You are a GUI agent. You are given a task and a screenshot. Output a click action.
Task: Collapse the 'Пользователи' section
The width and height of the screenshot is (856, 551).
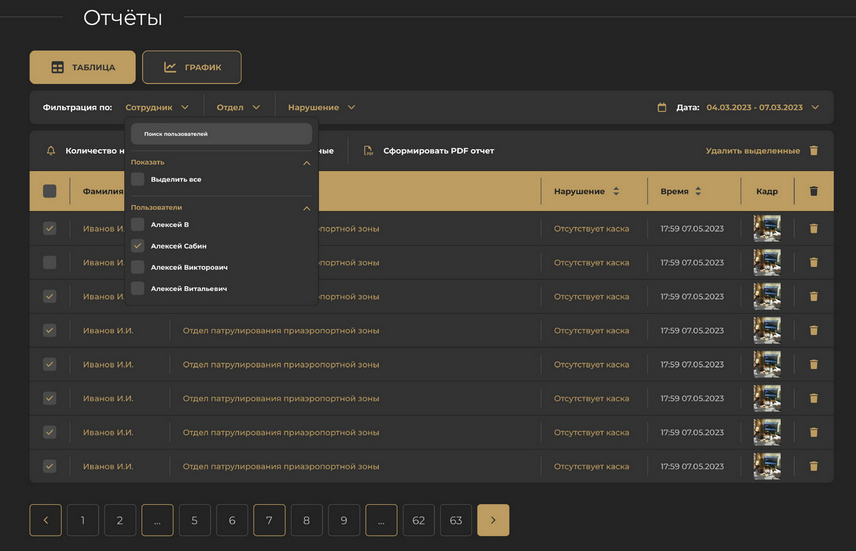(x=307, y=208)
